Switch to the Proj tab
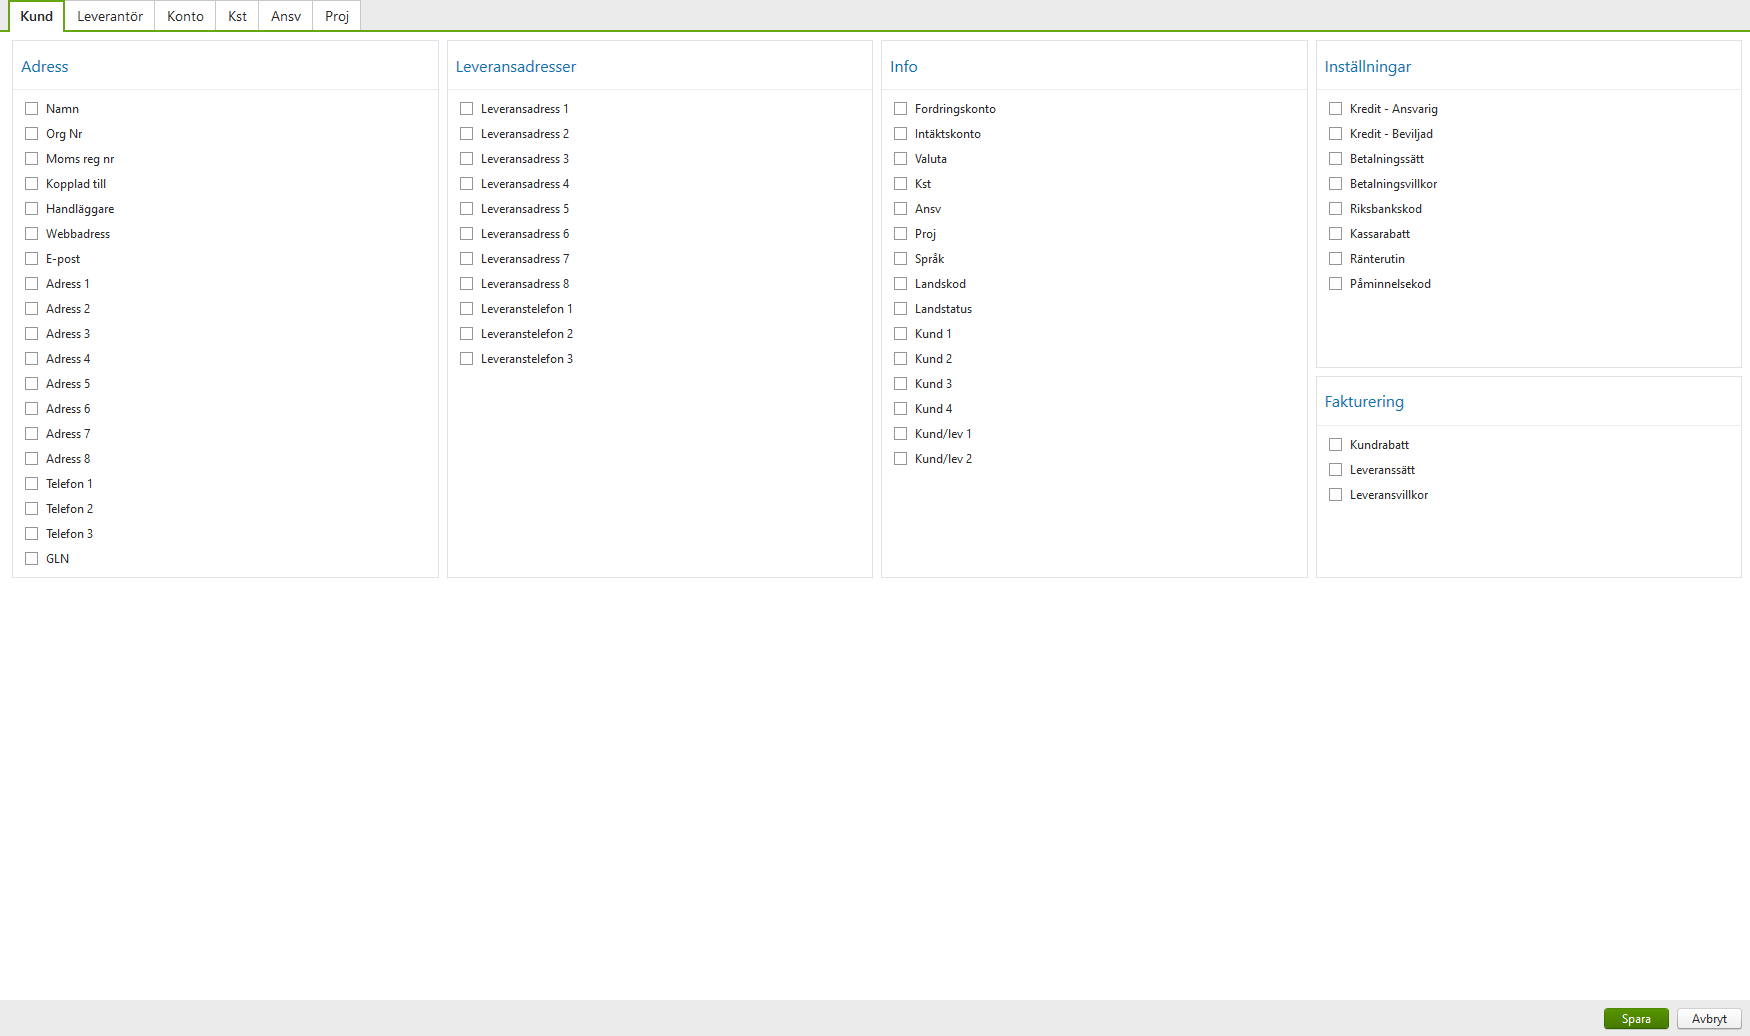This screenshot has height=1036, width=1750. pyautogui.click(x=336, y=16)
